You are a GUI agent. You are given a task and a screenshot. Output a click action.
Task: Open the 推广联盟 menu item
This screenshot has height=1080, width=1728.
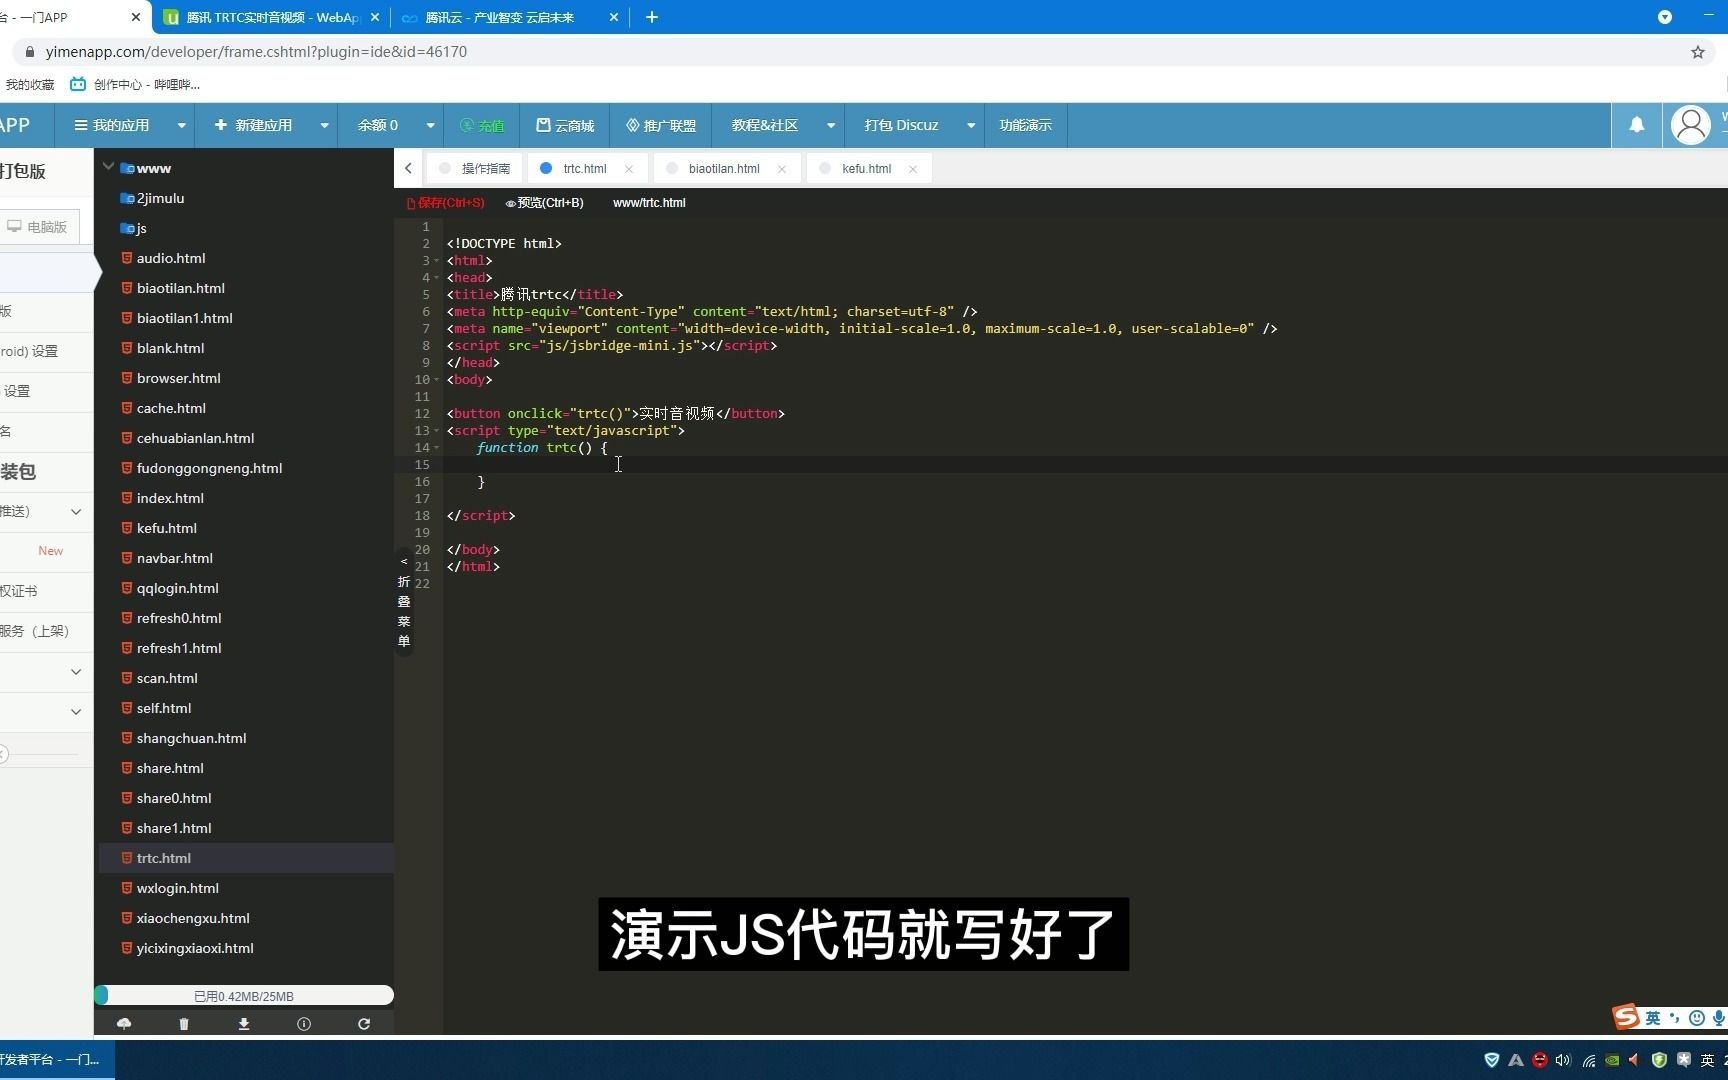click(661, 126)
